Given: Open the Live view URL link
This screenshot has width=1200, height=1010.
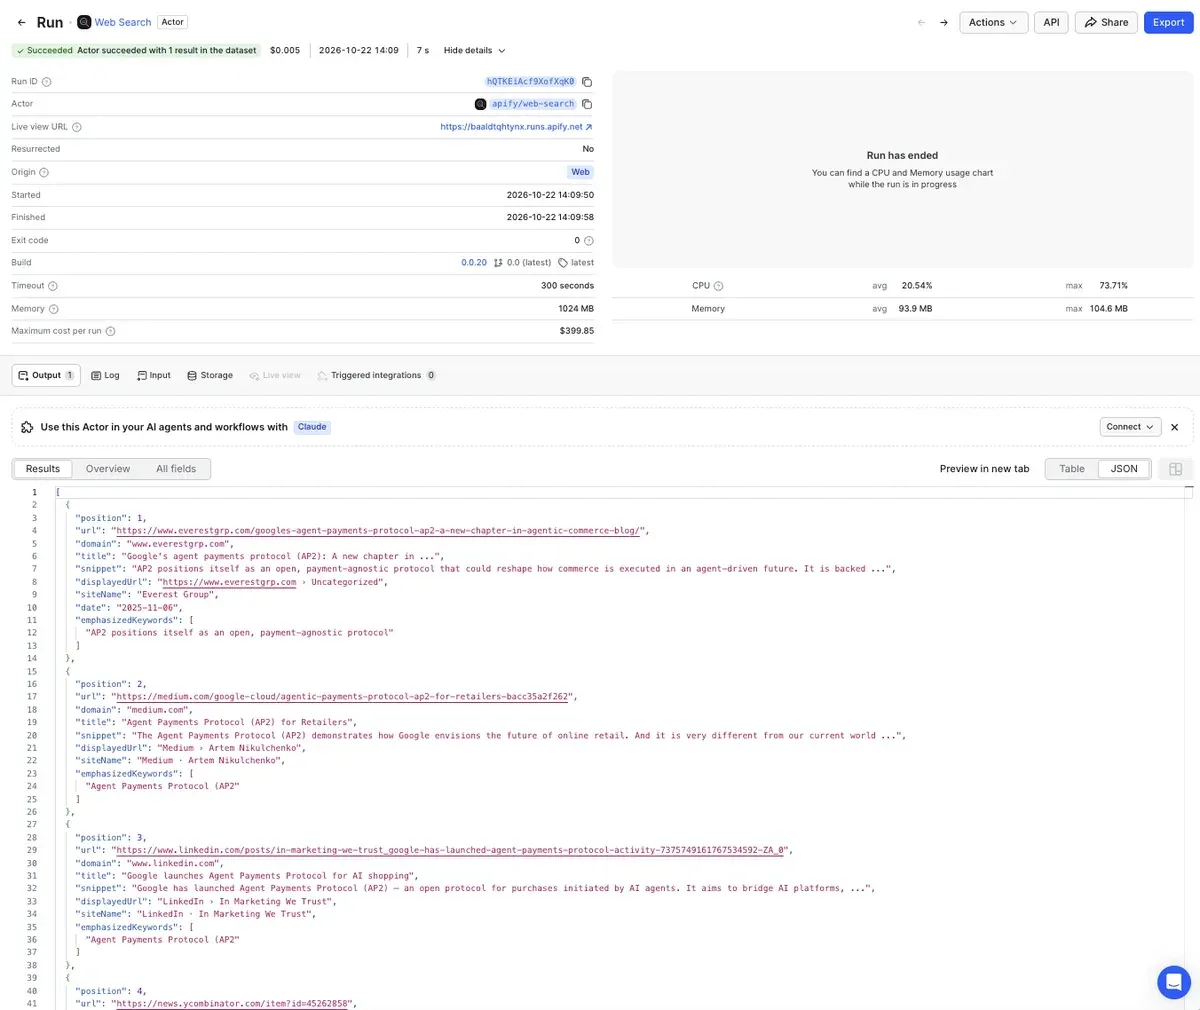Looking at the screenshot, I should [x=516, y=127].
